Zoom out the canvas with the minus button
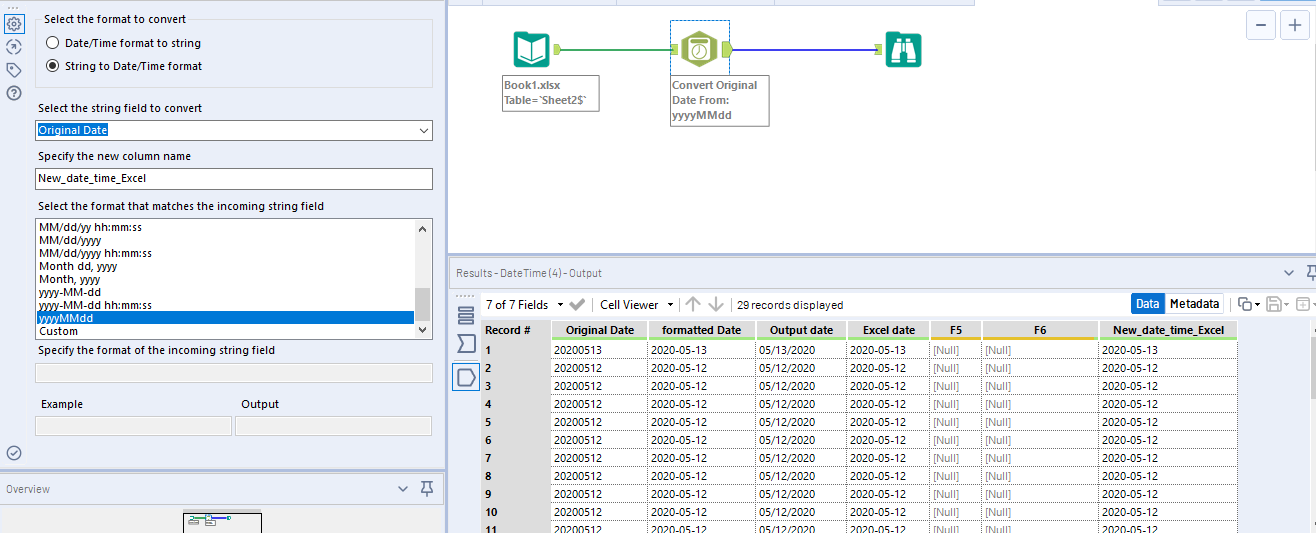The image size is (1316, 533). click(x=1262, y=25)
